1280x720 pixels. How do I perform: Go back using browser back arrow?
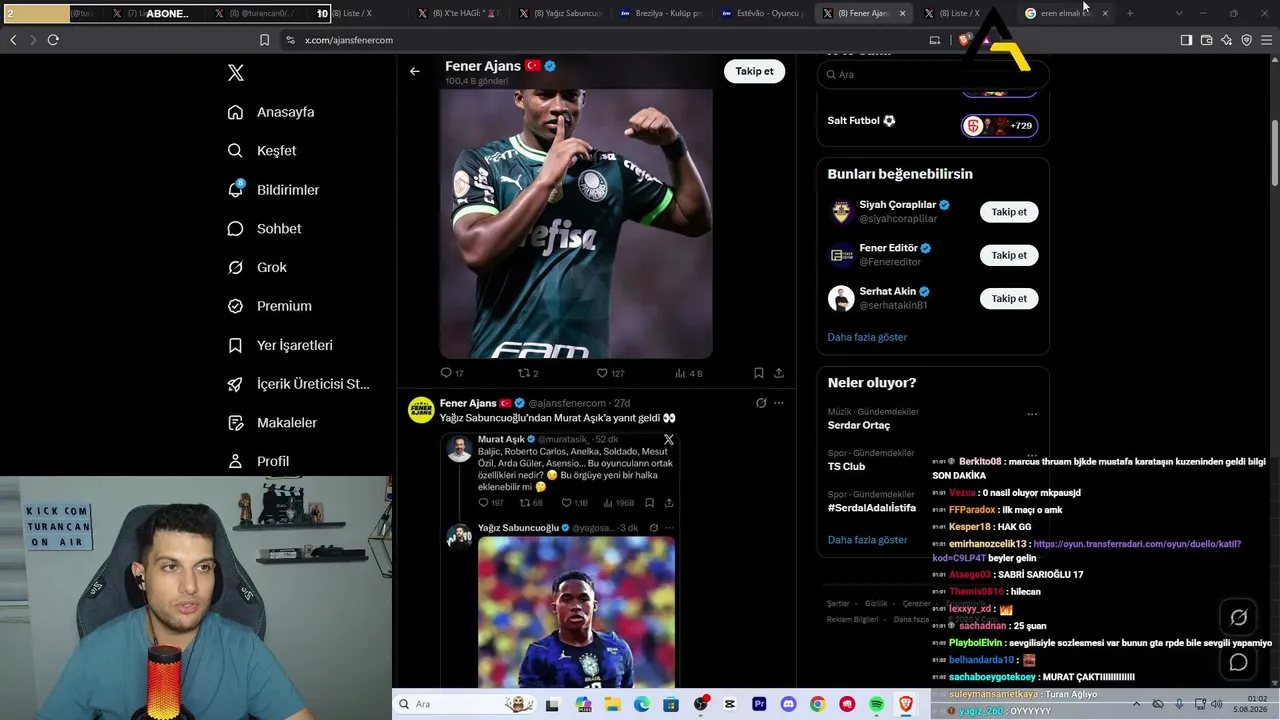(13, 40)
